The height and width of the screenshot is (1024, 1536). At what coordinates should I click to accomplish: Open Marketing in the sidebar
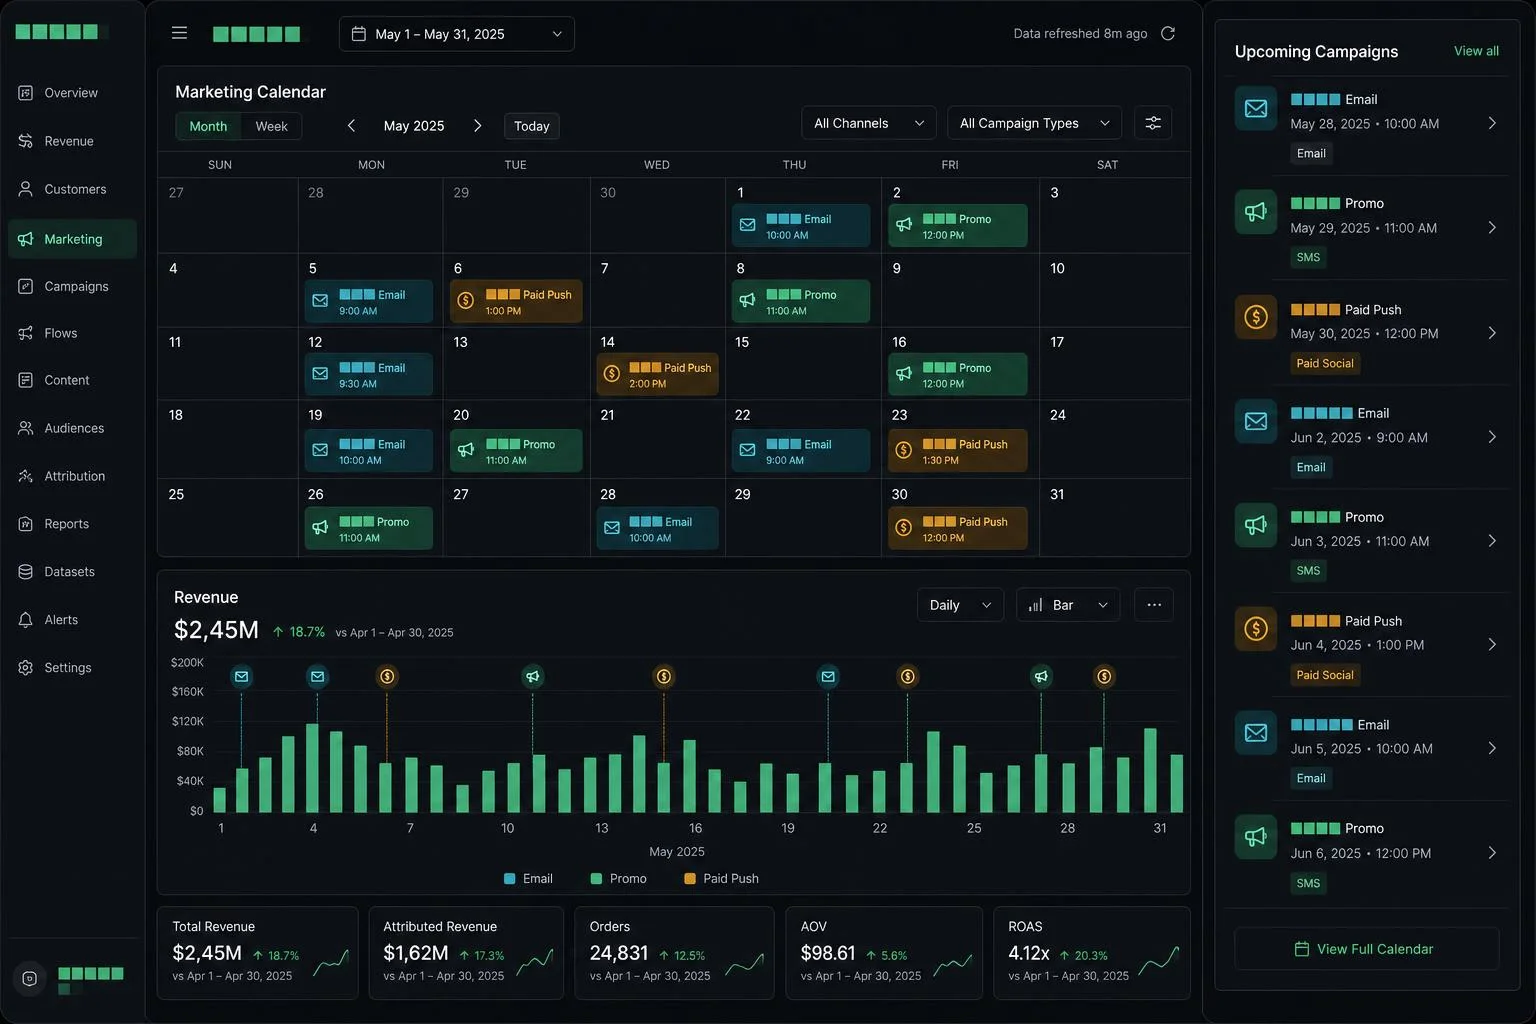click(x=73, y=239)
